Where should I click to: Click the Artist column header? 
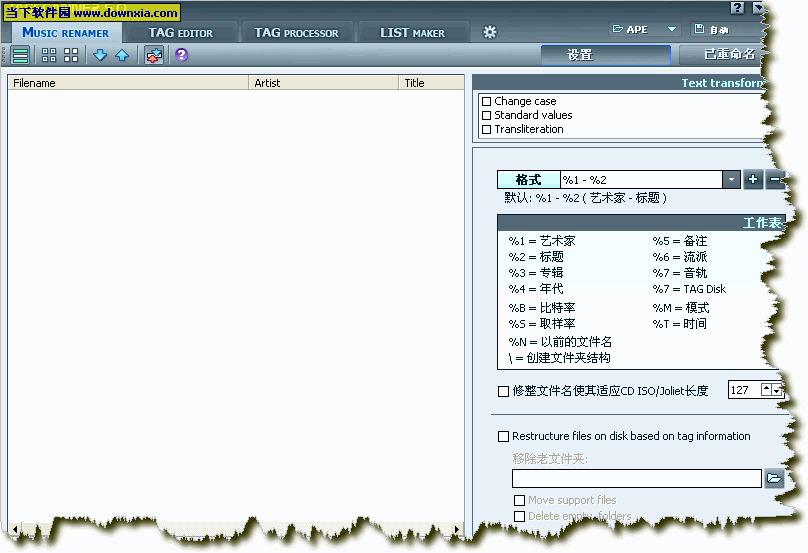coord(323,83)
